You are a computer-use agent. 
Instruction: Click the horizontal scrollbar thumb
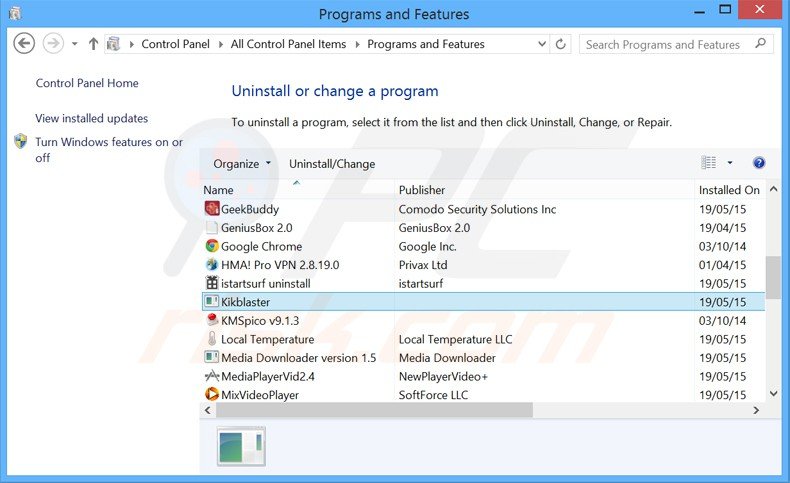374,410
